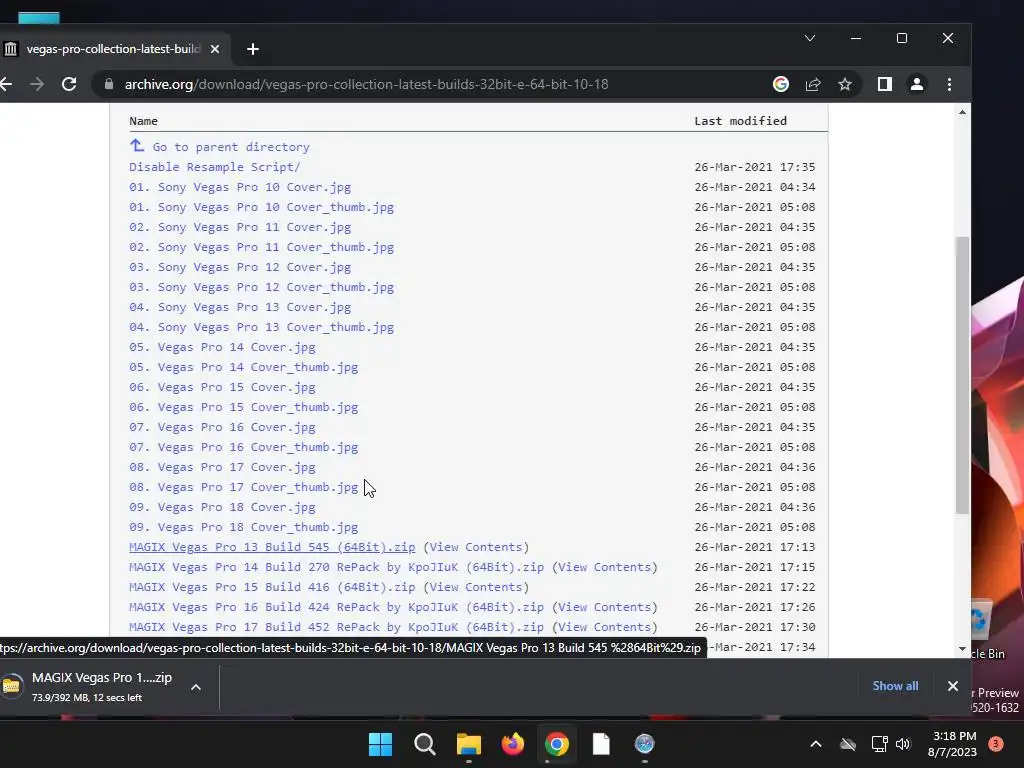This screenshot has width=1024, height=768.
Task: Open 08. Vegas Pro 17 Cover_thumb.jpg
Action: click(x=244, y=487)
